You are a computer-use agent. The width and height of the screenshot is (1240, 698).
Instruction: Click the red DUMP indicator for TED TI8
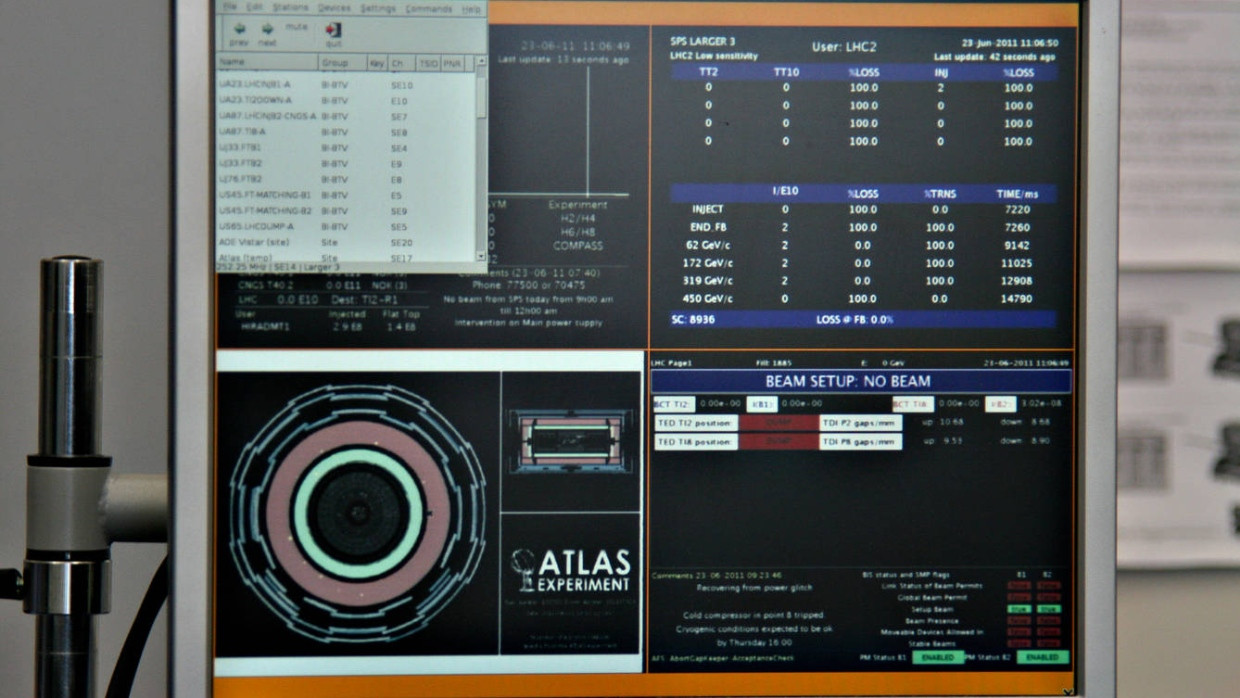778,441
